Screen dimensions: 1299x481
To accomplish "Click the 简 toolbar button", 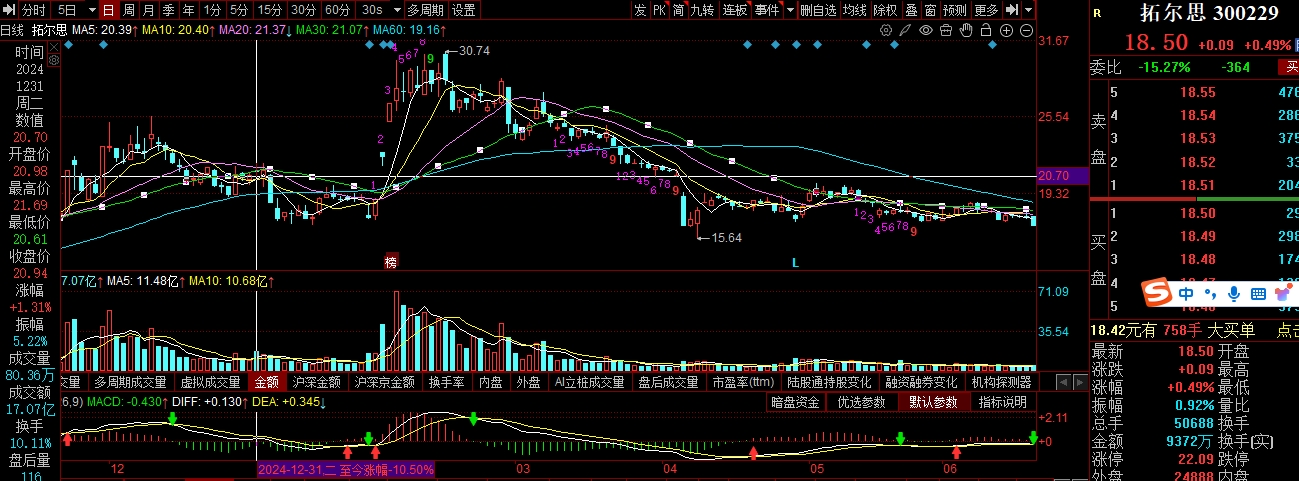I will 678,10.
